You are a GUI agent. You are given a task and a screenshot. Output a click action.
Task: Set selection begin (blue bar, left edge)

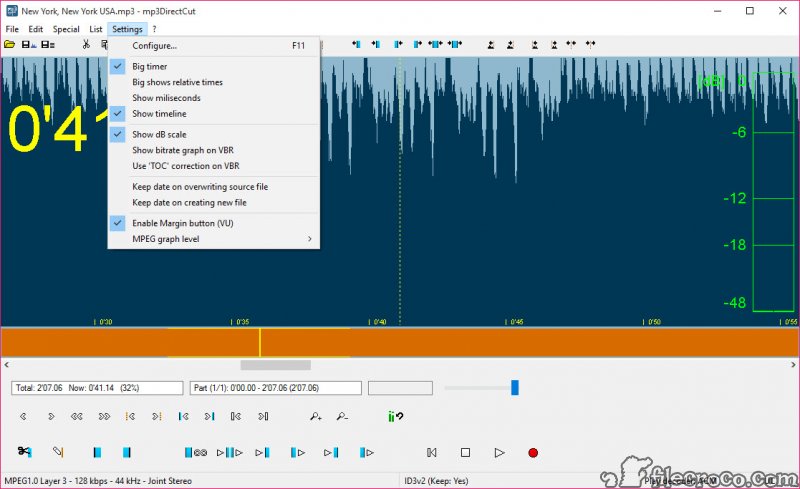97,452
